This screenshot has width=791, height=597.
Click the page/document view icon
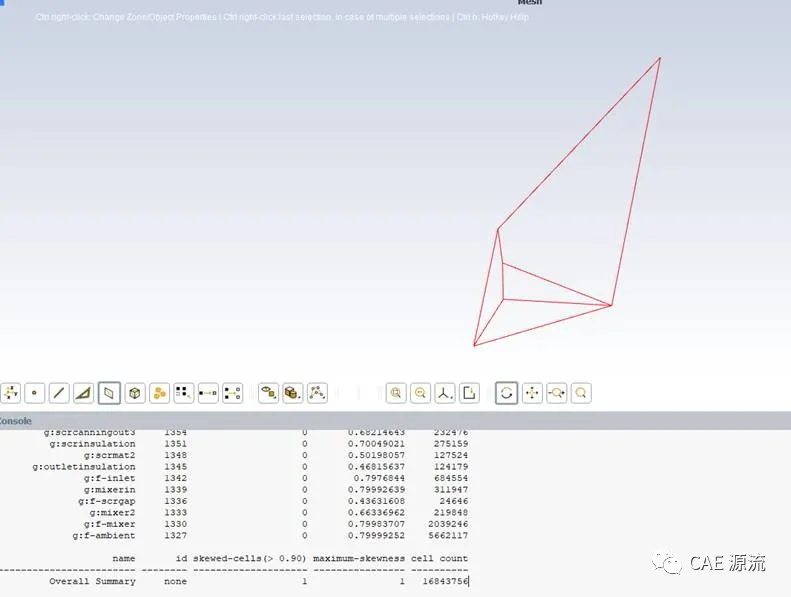[x=469, y=393]
